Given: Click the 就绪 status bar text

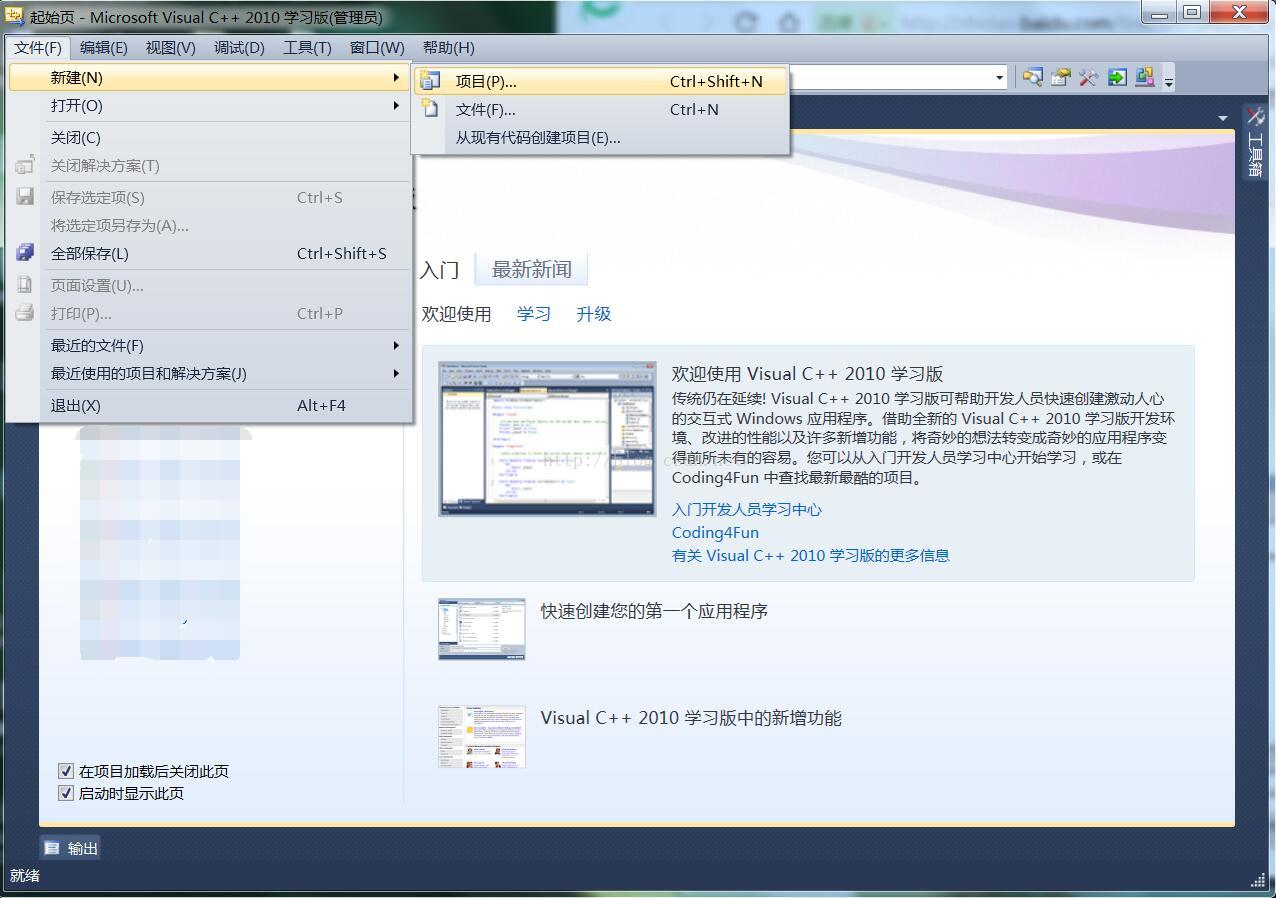Looking at the screenshot, I should (25, 875).
